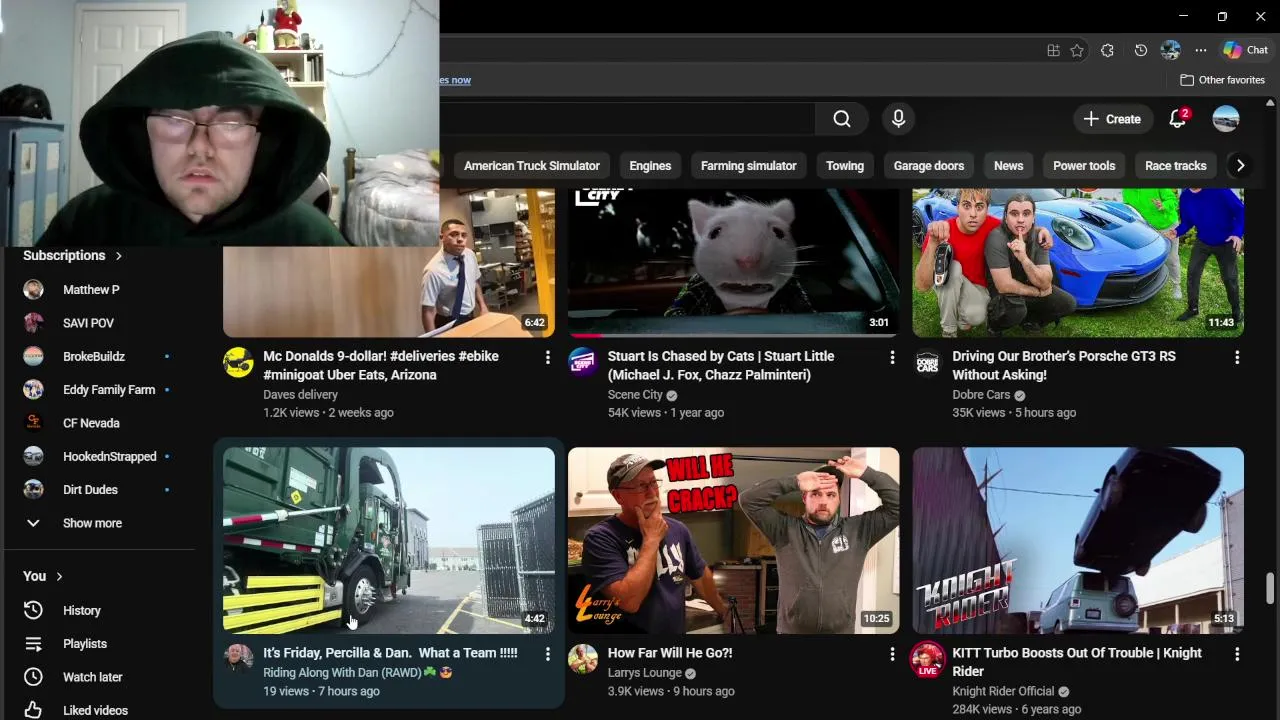Click in the YouTube search field

point(627,119)
